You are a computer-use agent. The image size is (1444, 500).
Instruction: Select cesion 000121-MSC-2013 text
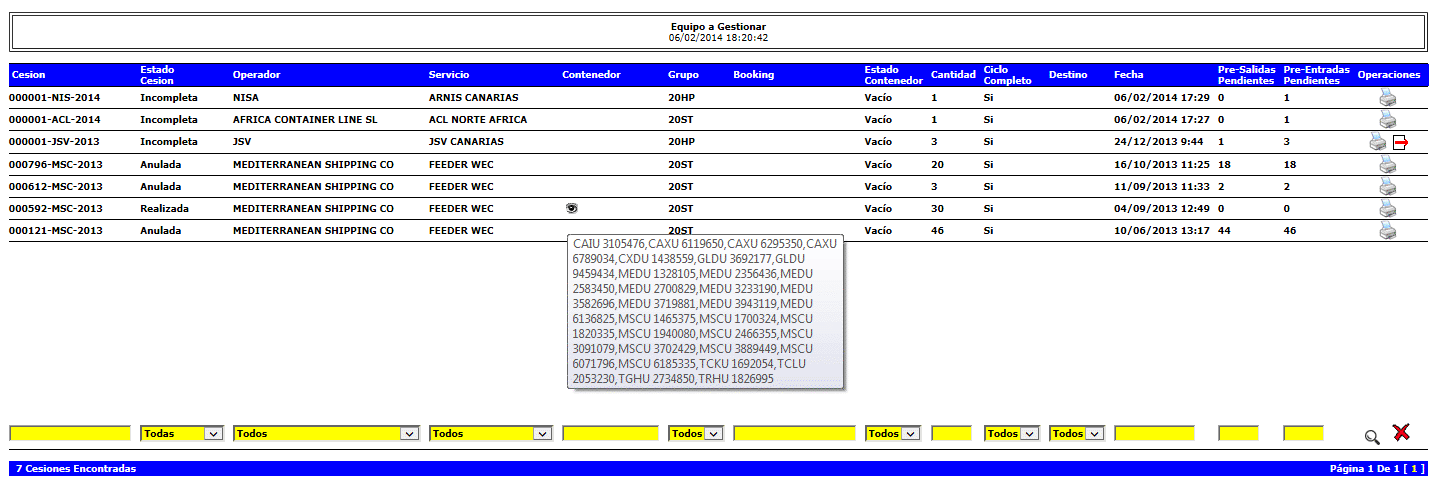[x=56, y=230]
